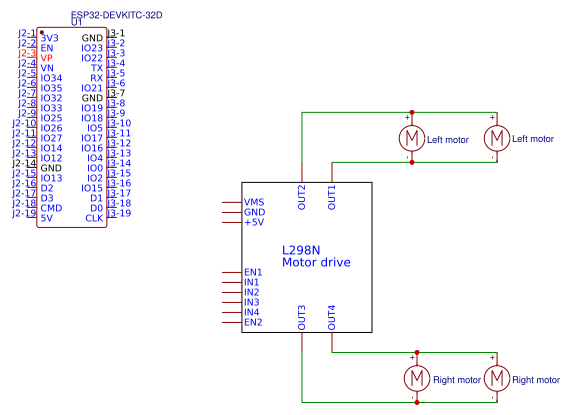This screenshot has width=571, height=415.
Task: Select the OUT2 pin label
Action: click(x=302, y=197)
